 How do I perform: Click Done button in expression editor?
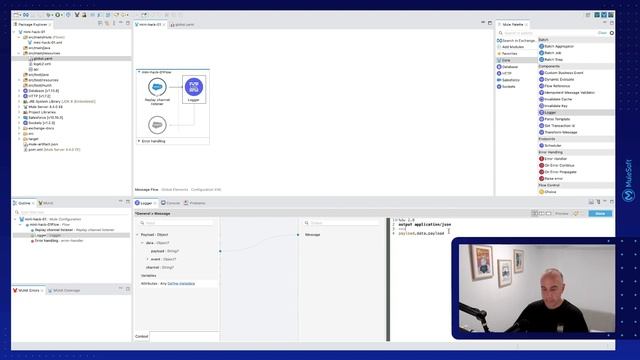[x=600, y=213]
